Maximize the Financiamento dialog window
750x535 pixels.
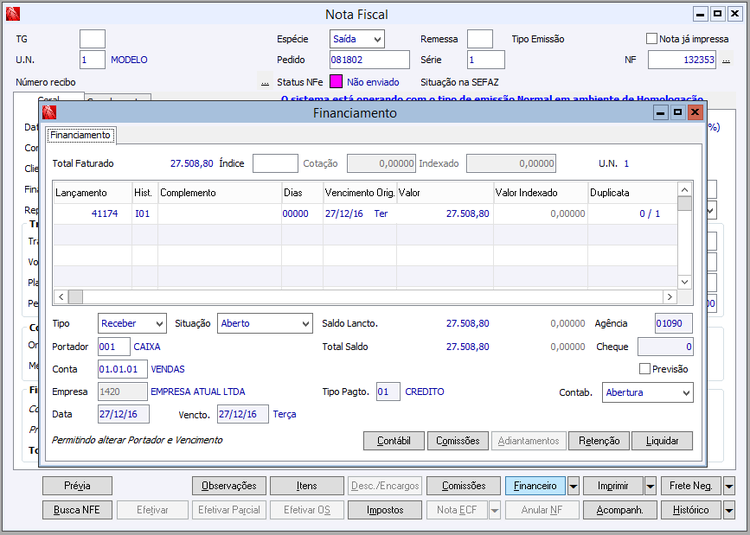pos(677,113)
